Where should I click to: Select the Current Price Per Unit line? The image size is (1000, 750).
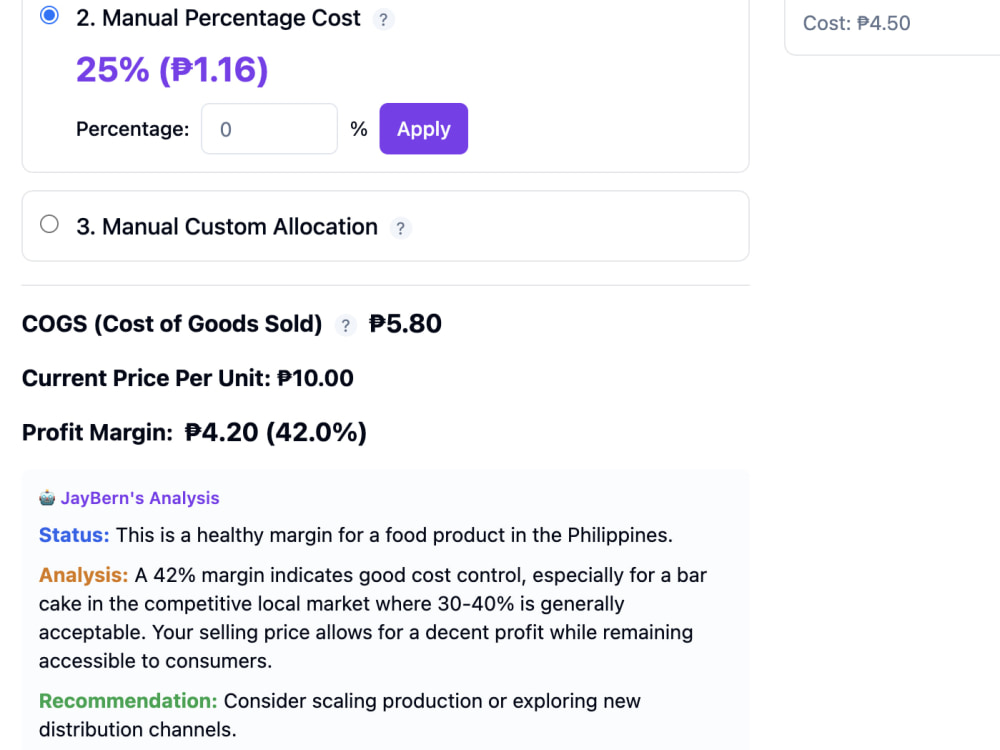tap(188, 378)
